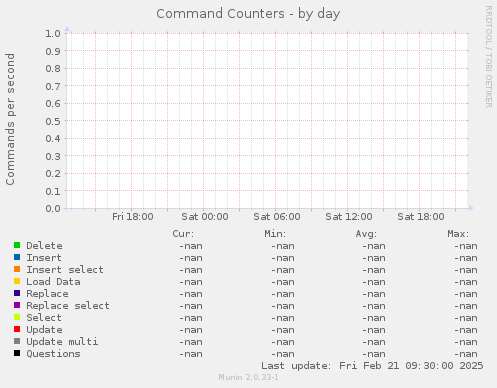The height and width of the screenshot is (388, 497).
Task: Click the '1.0' y-axis value
Action: pos(53,33)
